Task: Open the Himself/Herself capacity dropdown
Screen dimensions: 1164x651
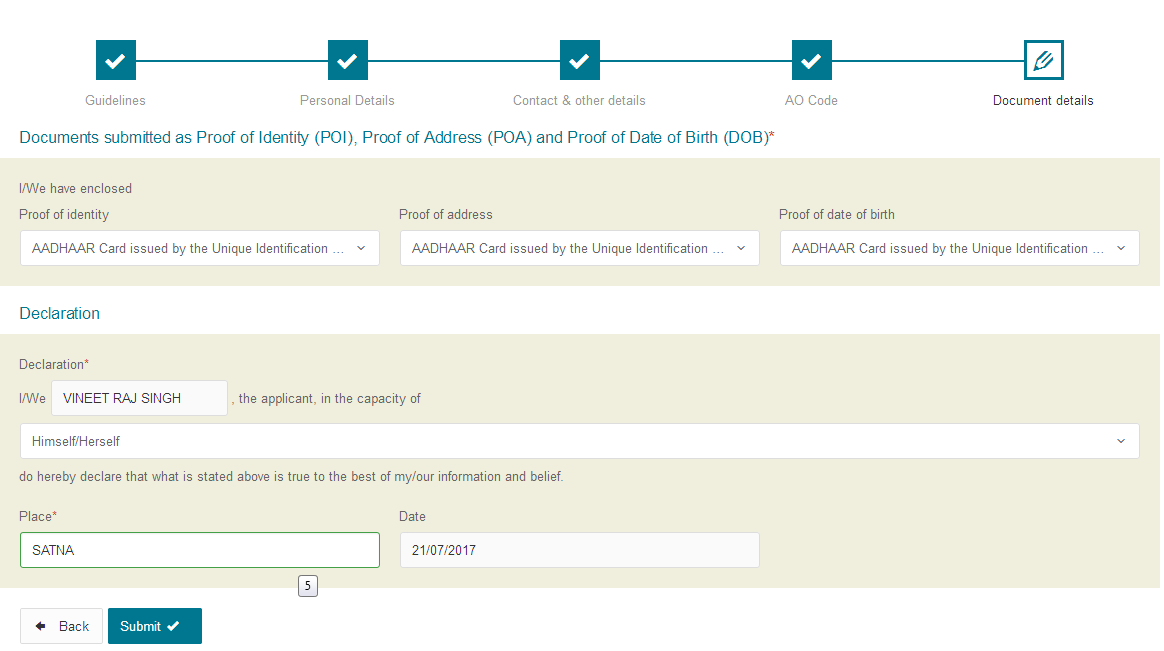Action: (x=579, y=441)
